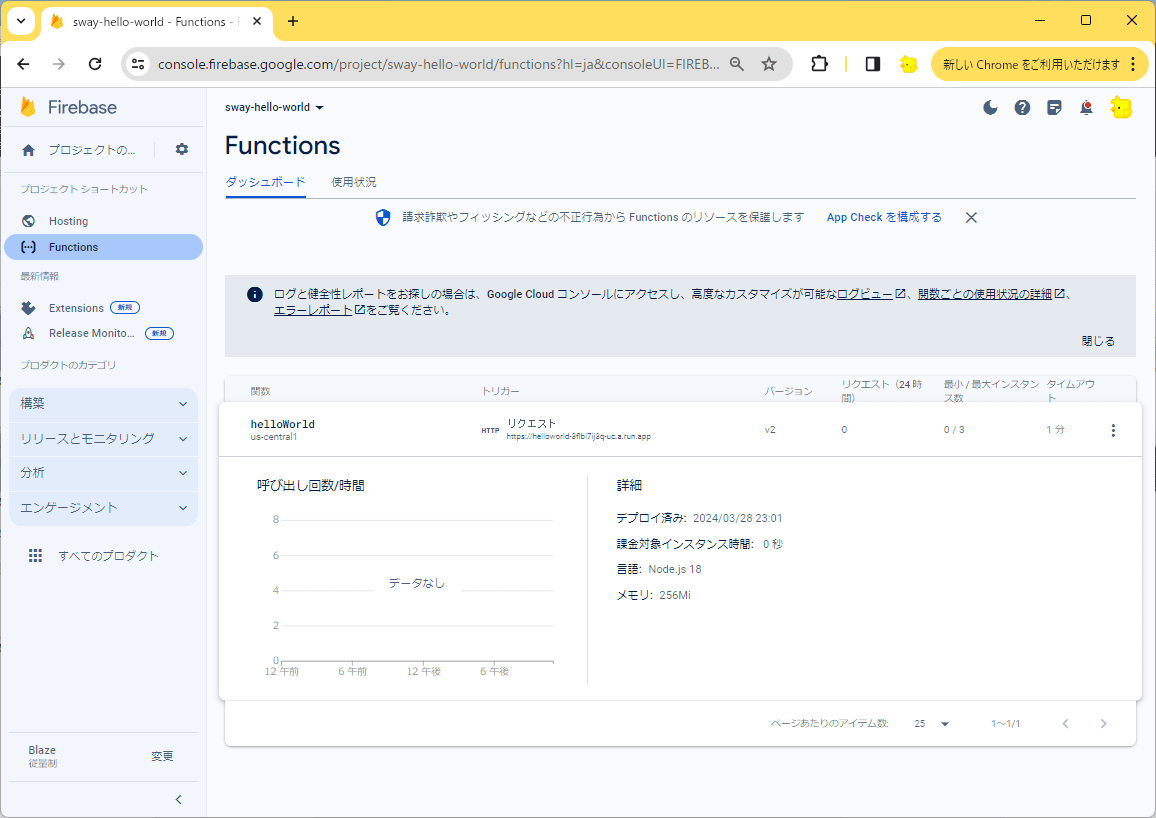Open Chrome extensions puzzle icon

819,64
